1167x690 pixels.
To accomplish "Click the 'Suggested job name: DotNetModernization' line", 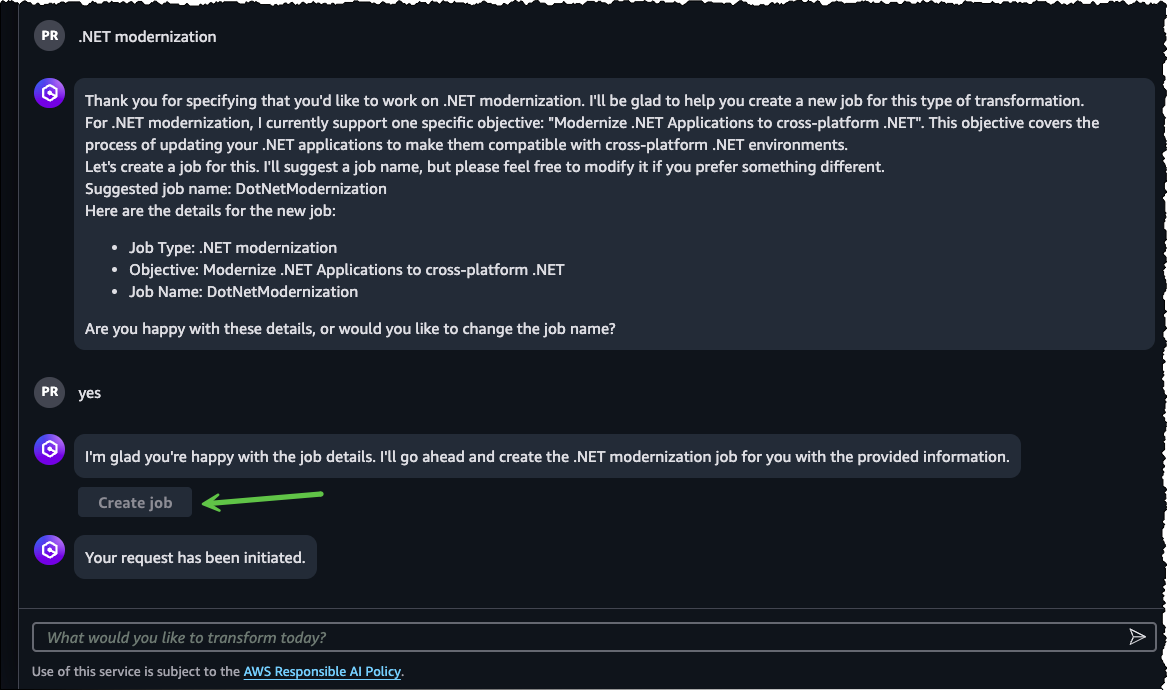I will tap(236, 189).
